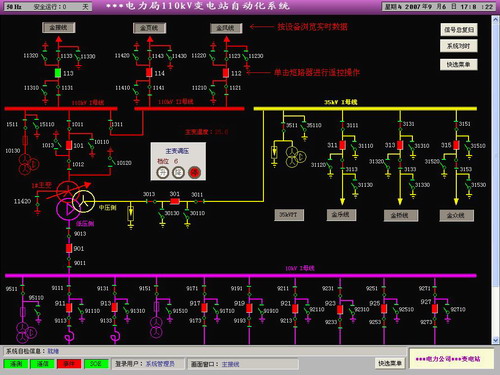Click the red stop round button
500x375 pixels.
tap(194, 172)
